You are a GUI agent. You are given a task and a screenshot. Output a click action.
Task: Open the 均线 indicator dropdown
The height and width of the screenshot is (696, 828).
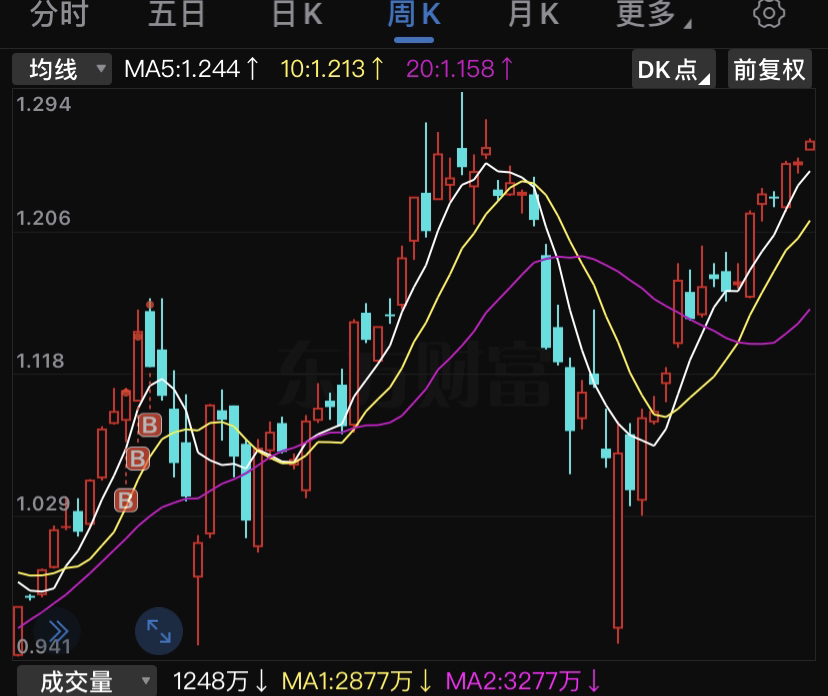(x=62, y=69)
